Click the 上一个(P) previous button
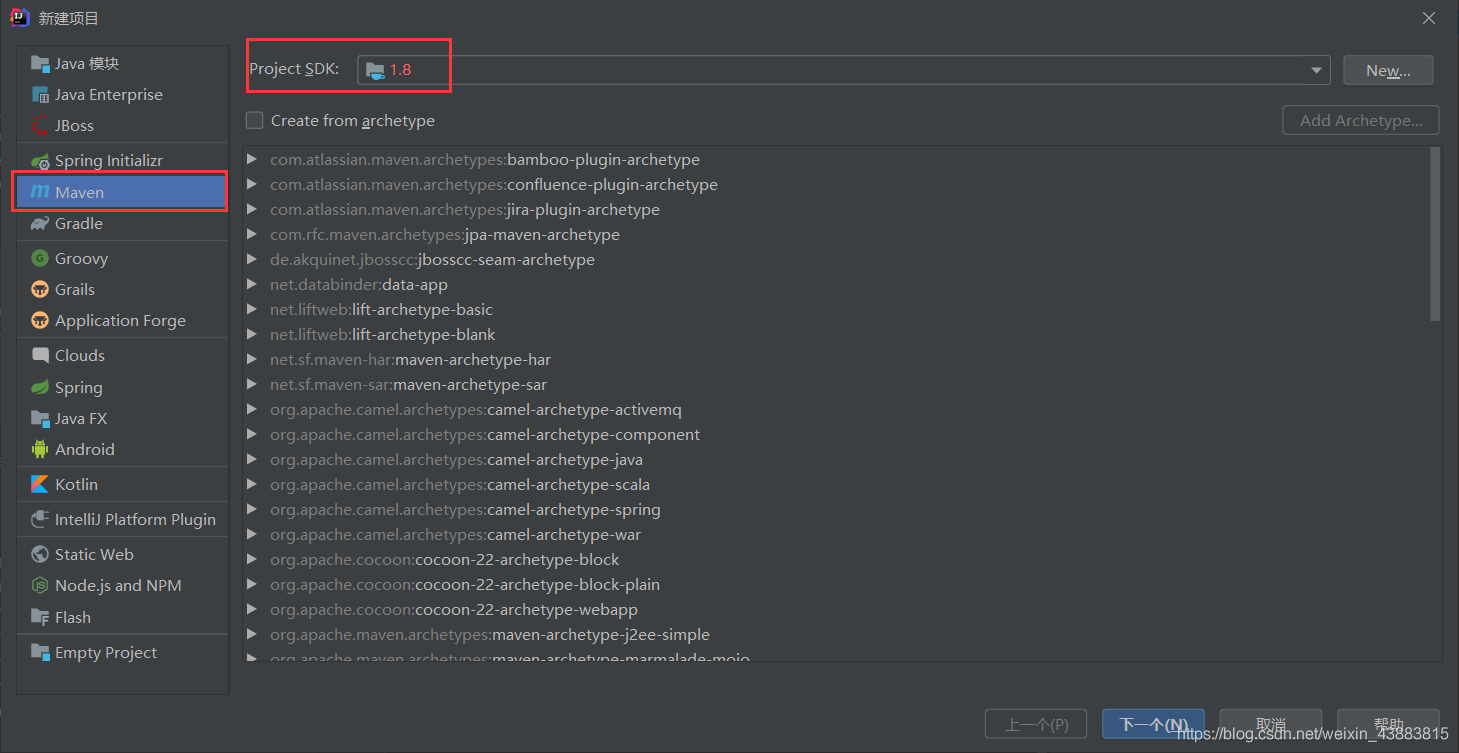Image resolution: width=1459 pixels, height=753 pixels. [x=1036, y=724]
